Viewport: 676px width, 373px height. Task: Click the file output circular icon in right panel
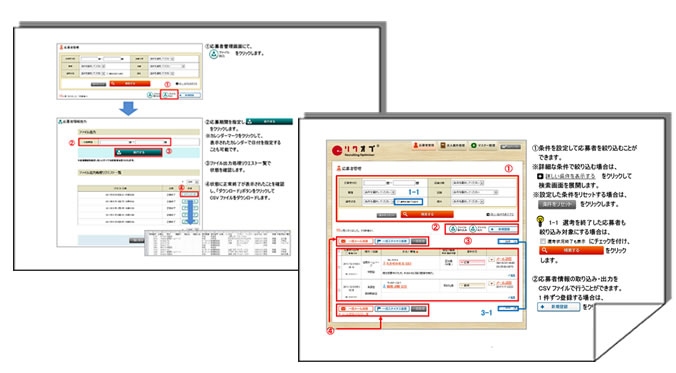473,229
